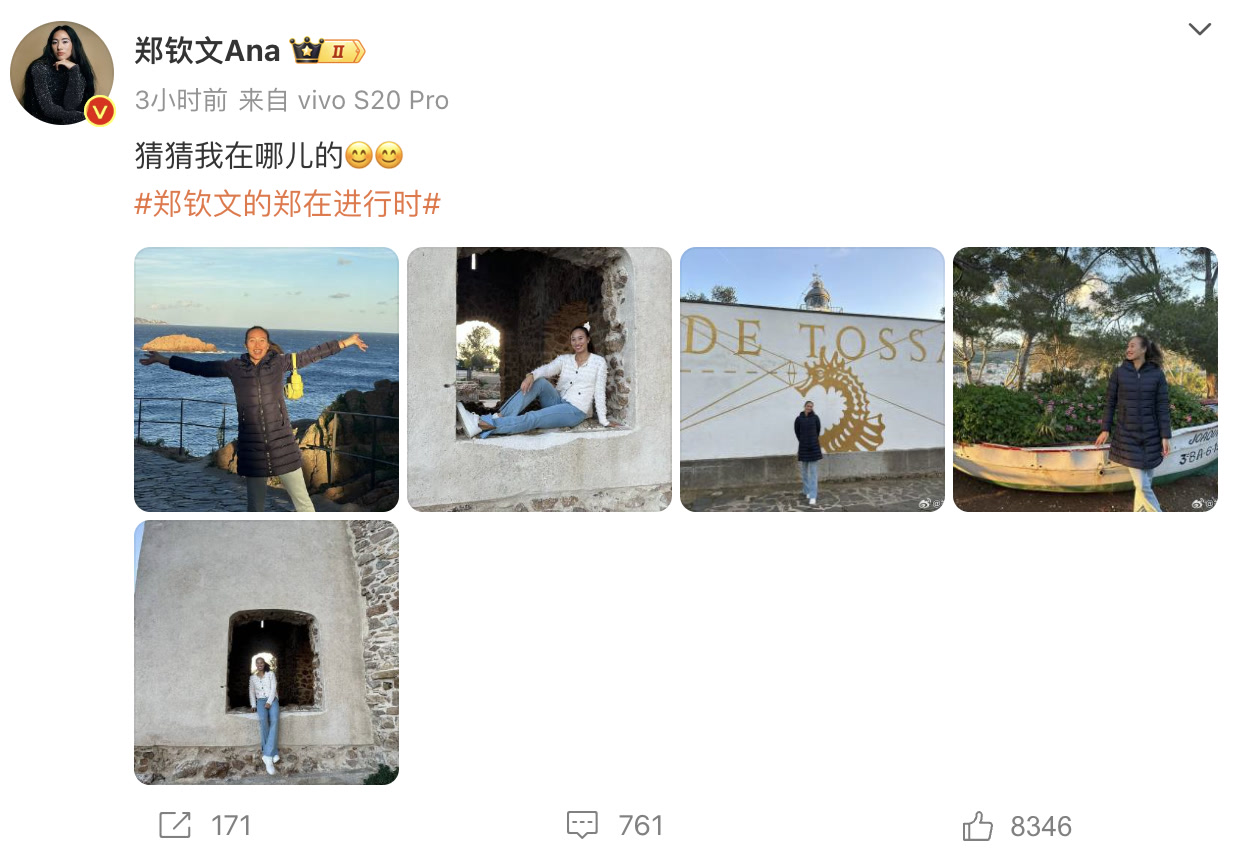Viewport: 1234px width, 858px height.
Task: Open the comments speech bubble icon
Action: pyautogui.click(x=582, y=825)
